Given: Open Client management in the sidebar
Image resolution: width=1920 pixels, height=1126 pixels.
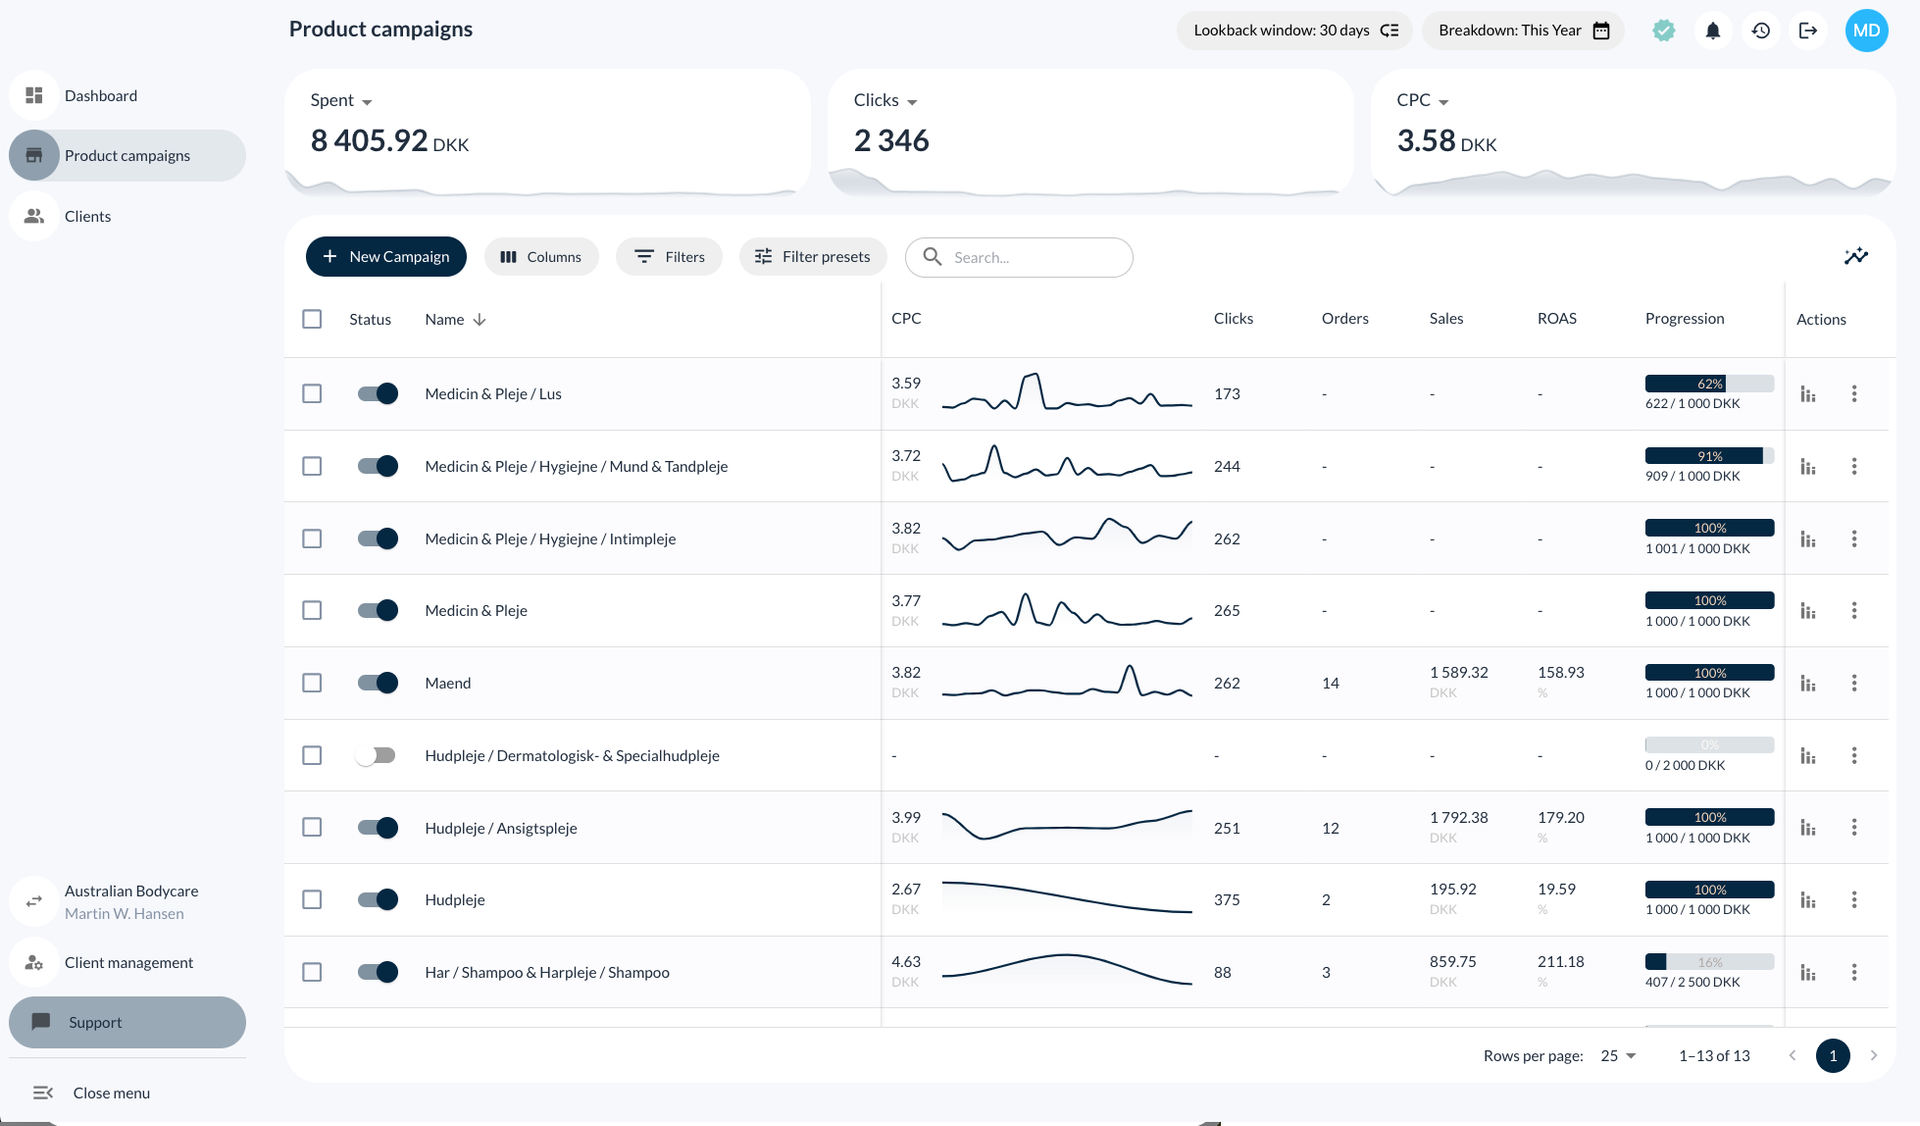Looking at the screenshot, I should [x=128, y=962].
